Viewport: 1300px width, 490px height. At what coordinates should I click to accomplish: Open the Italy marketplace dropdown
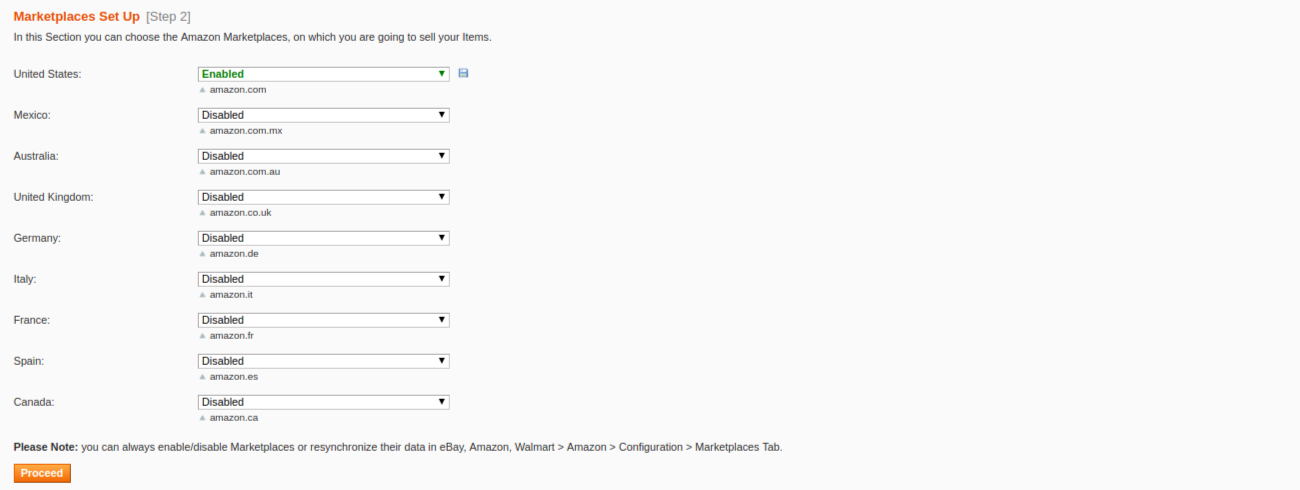[x=324, y=279]
